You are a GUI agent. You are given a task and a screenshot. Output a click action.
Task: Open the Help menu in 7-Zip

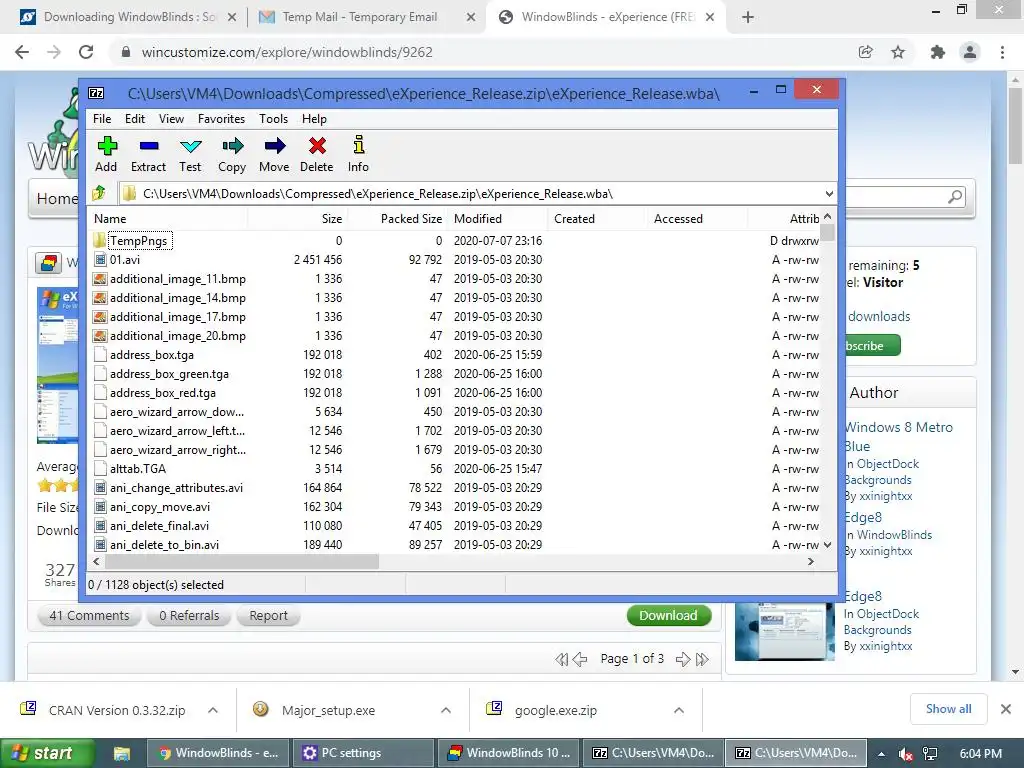[x=314, y=119]
